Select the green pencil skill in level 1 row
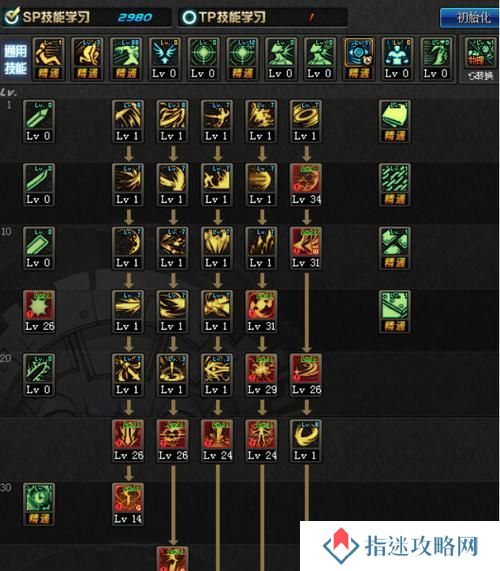 click(x=39, y=121)
